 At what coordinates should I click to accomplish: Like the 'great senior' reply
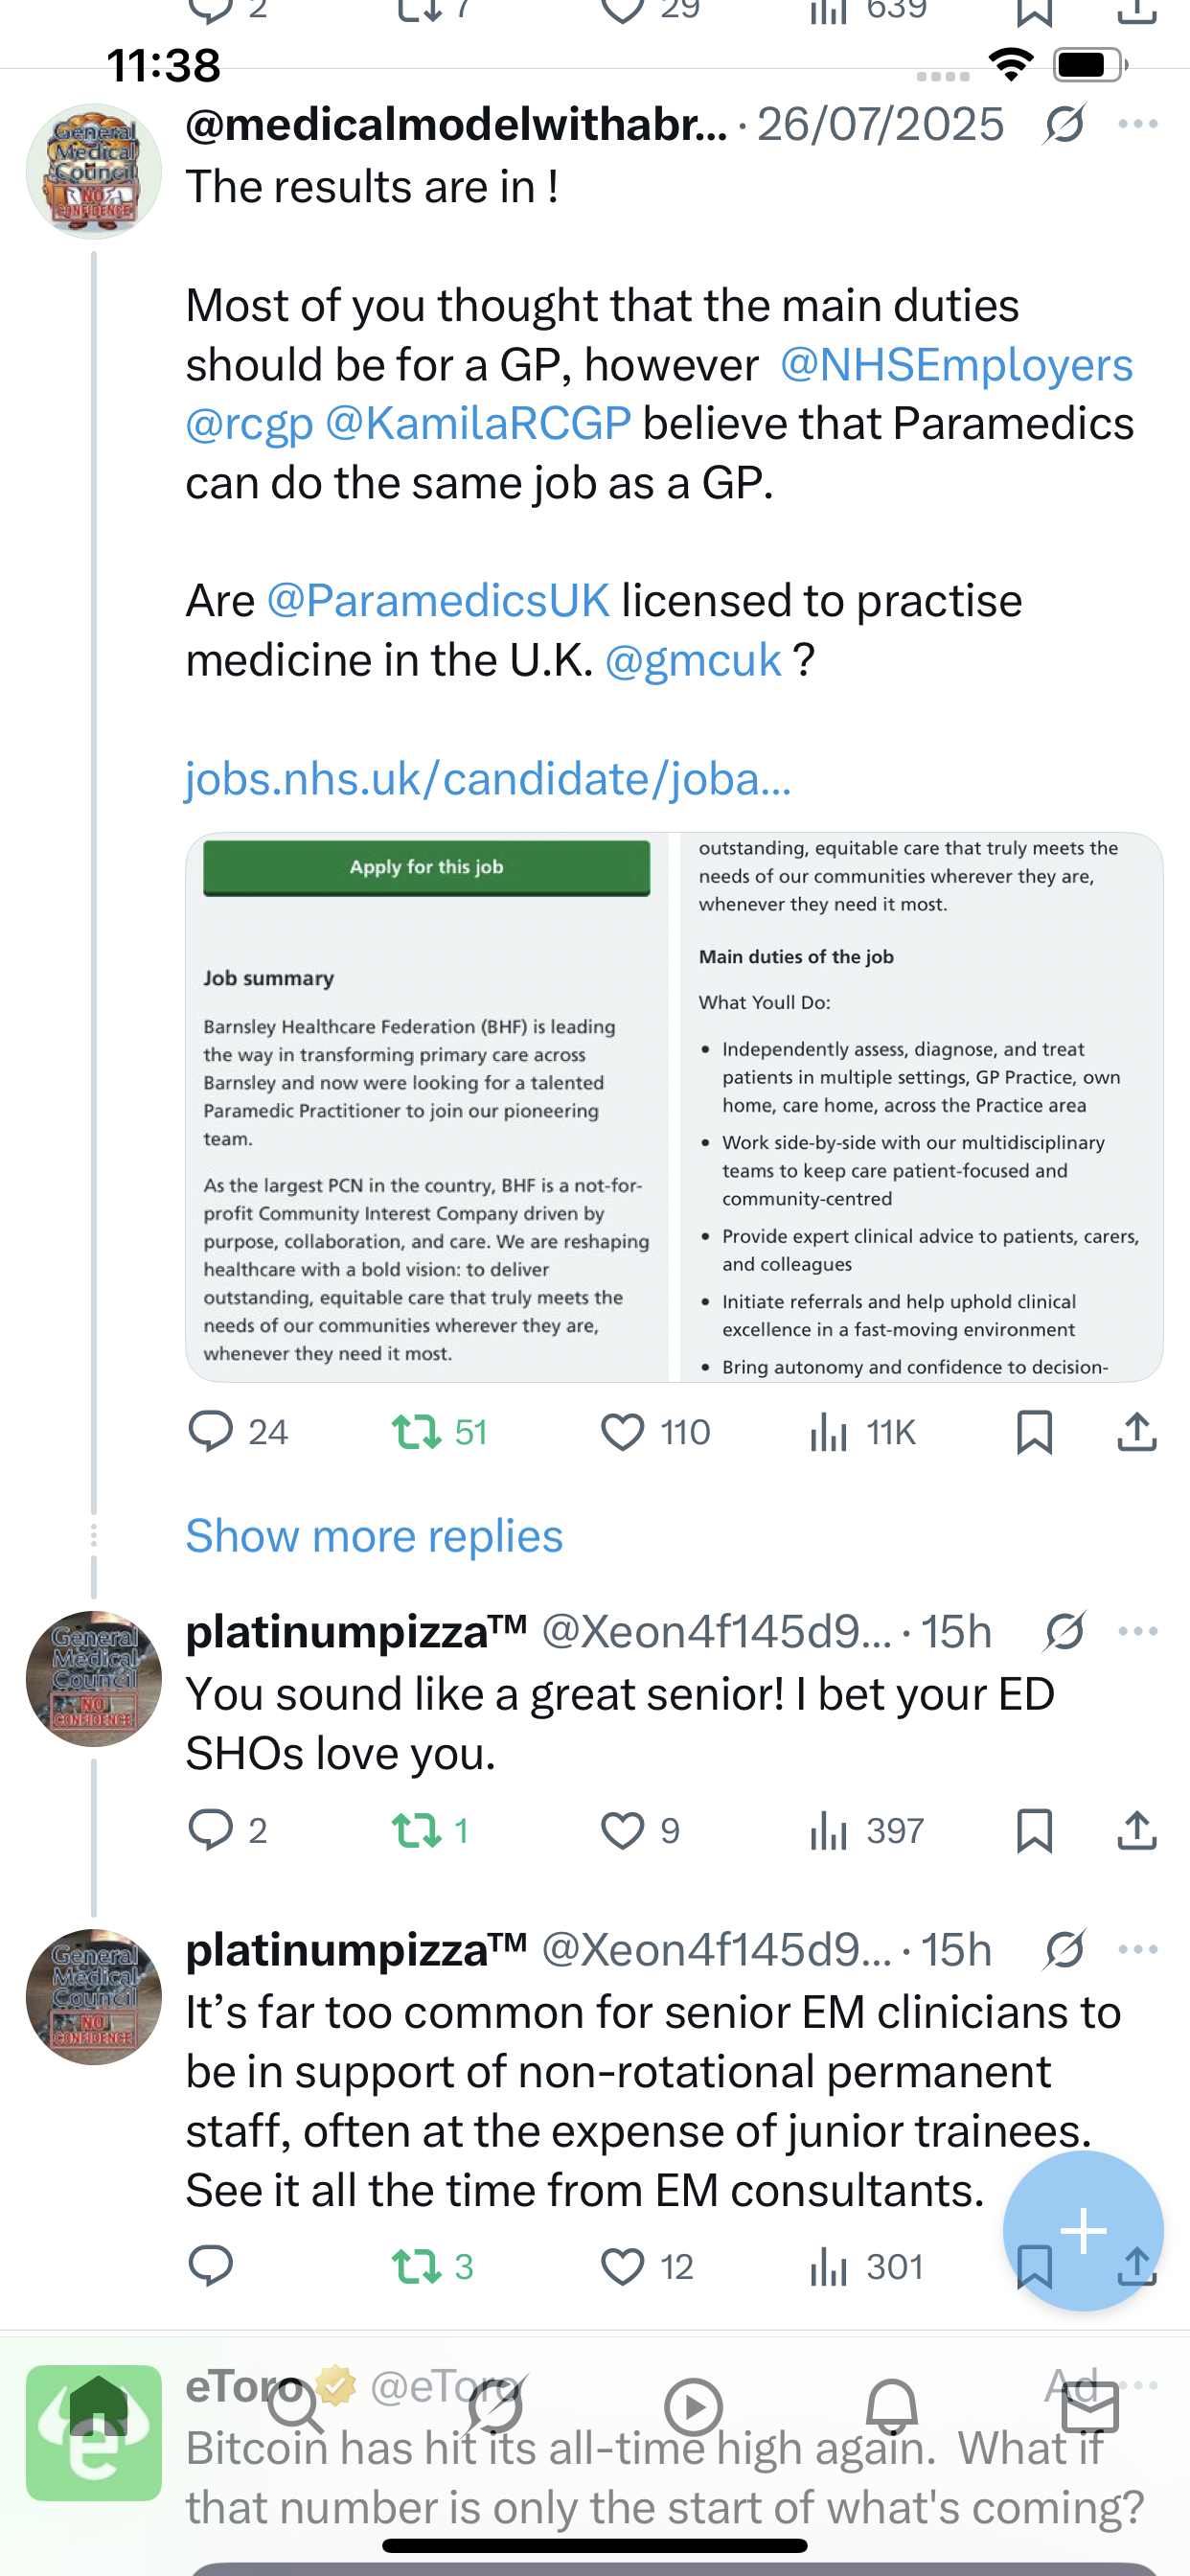pos(622,1830)
